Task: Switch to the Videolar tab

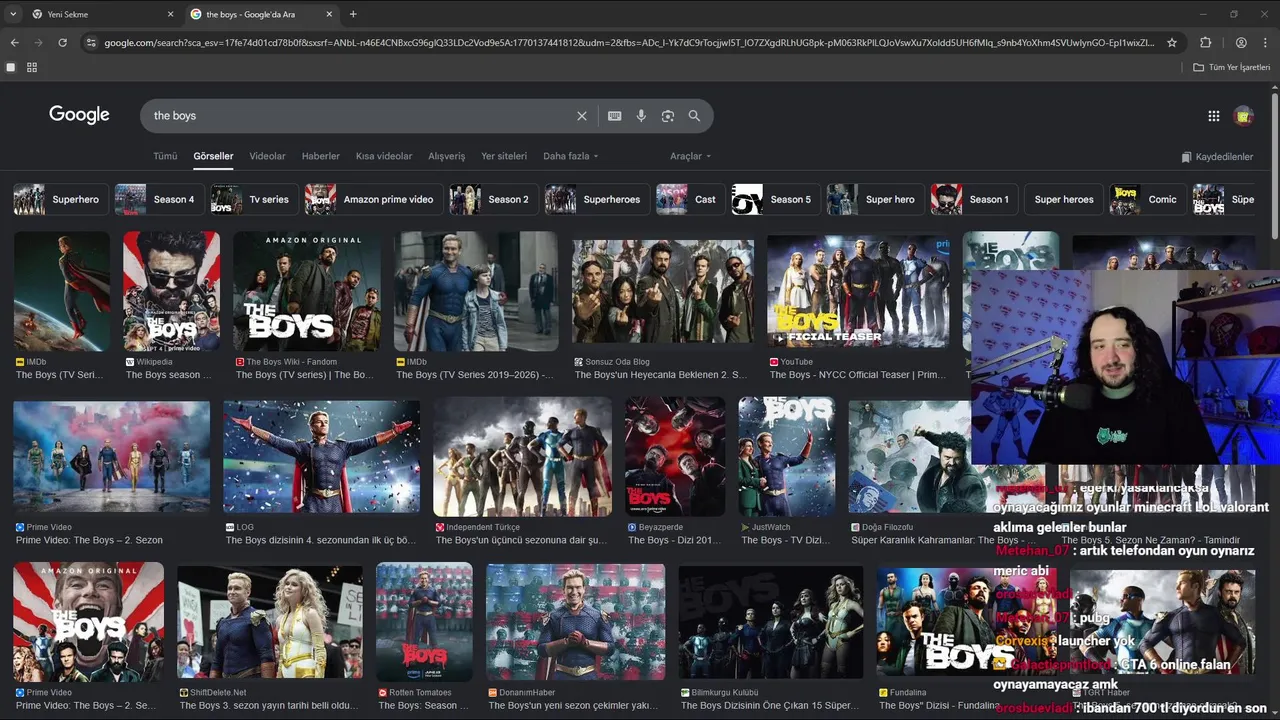Action: coord(267,156)
